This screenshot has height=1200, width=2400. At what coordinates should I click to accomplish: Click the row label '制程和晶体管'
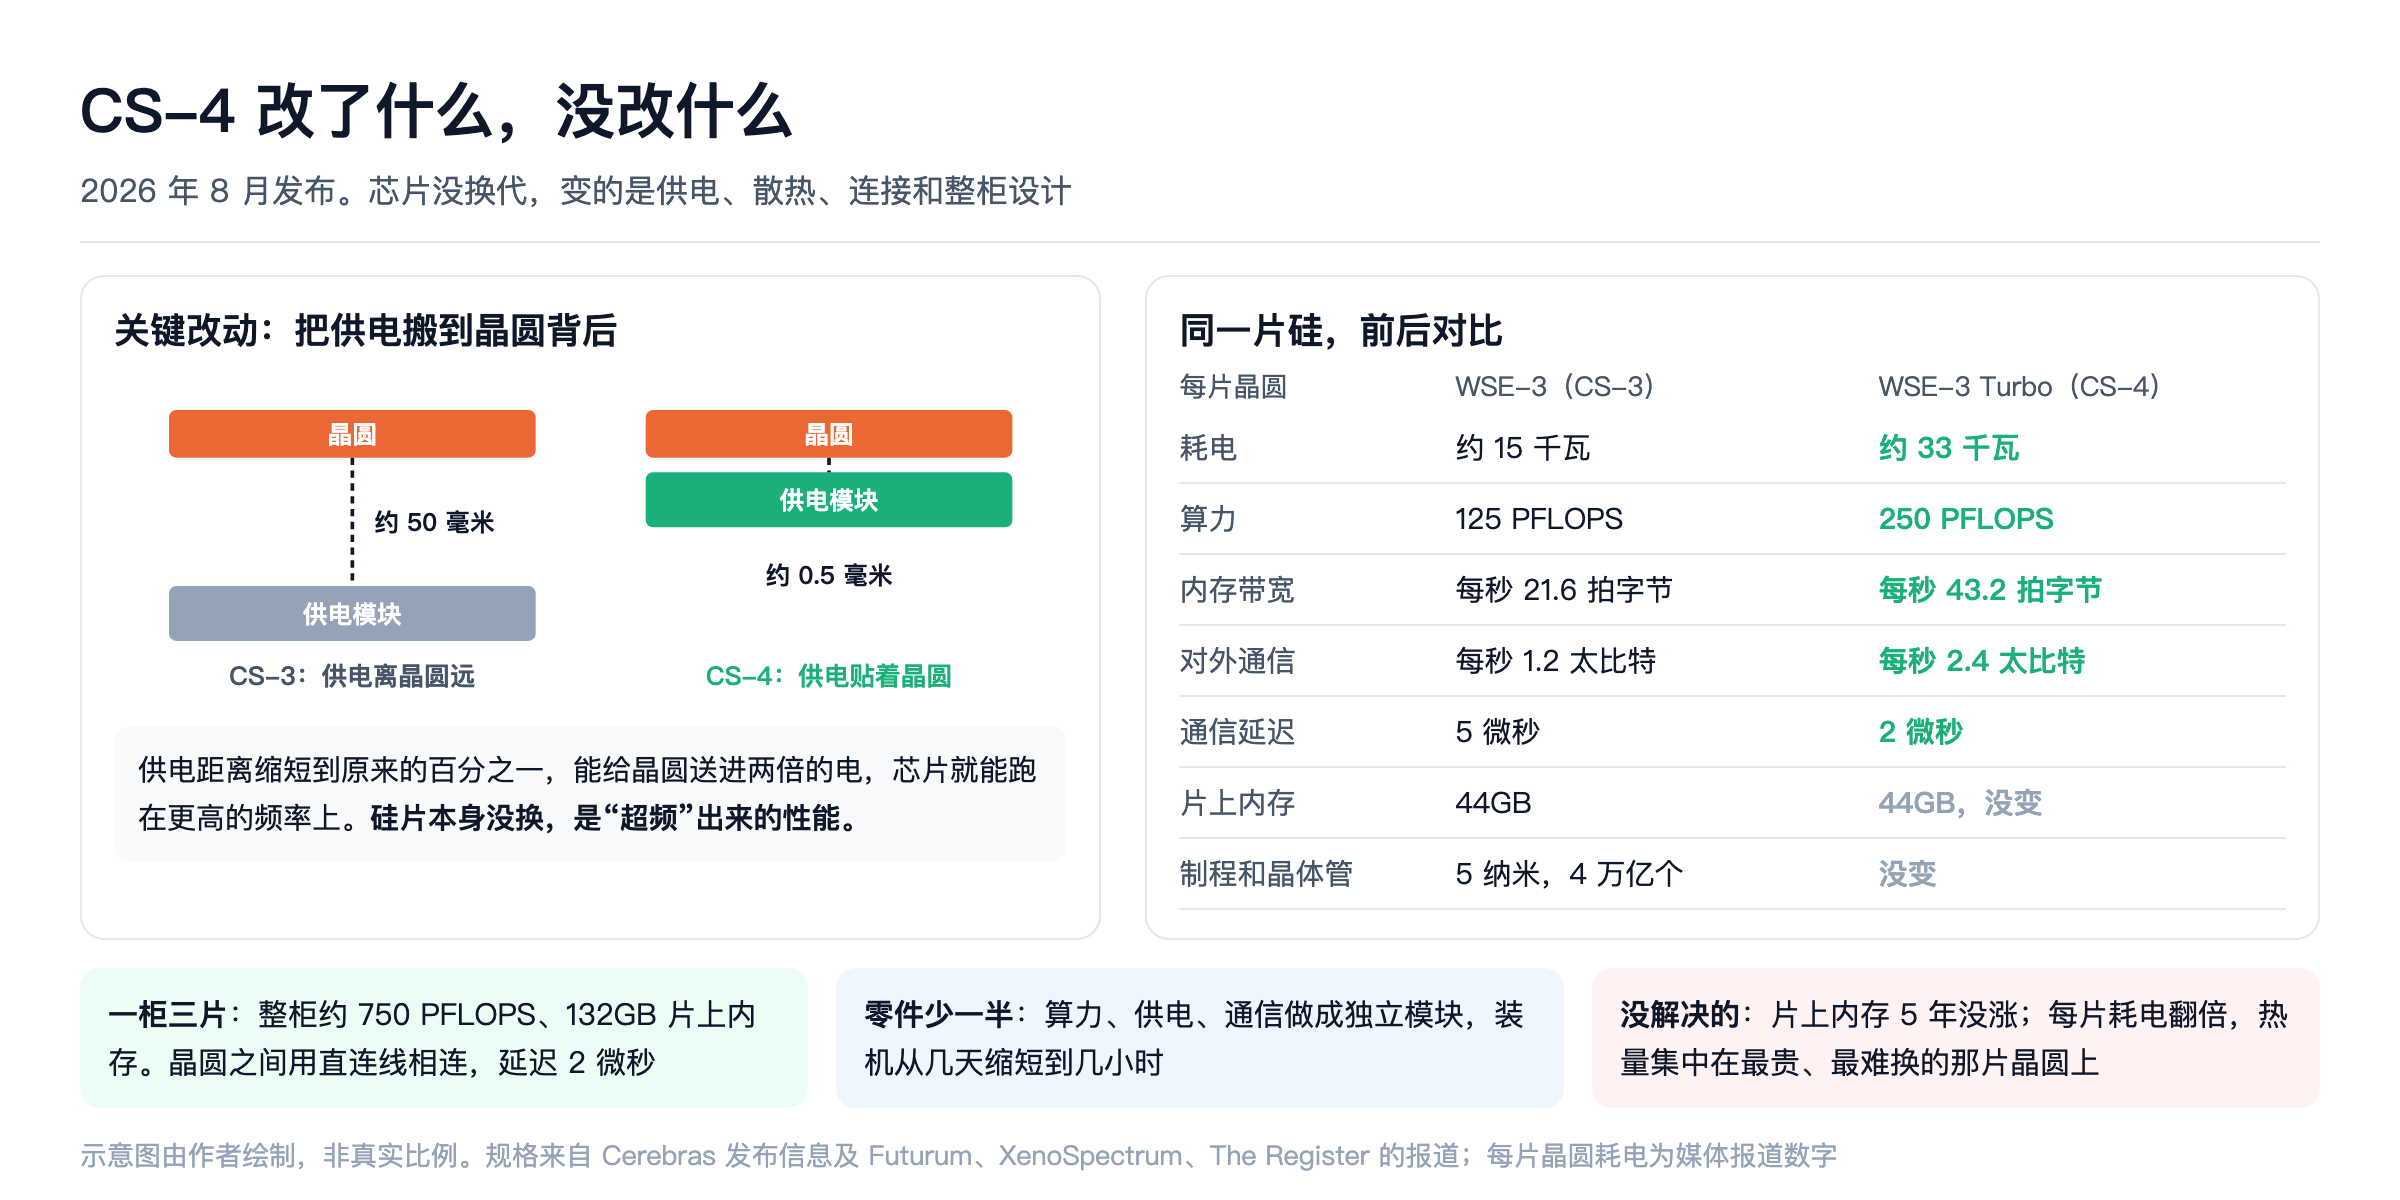tap(1266, 874)
